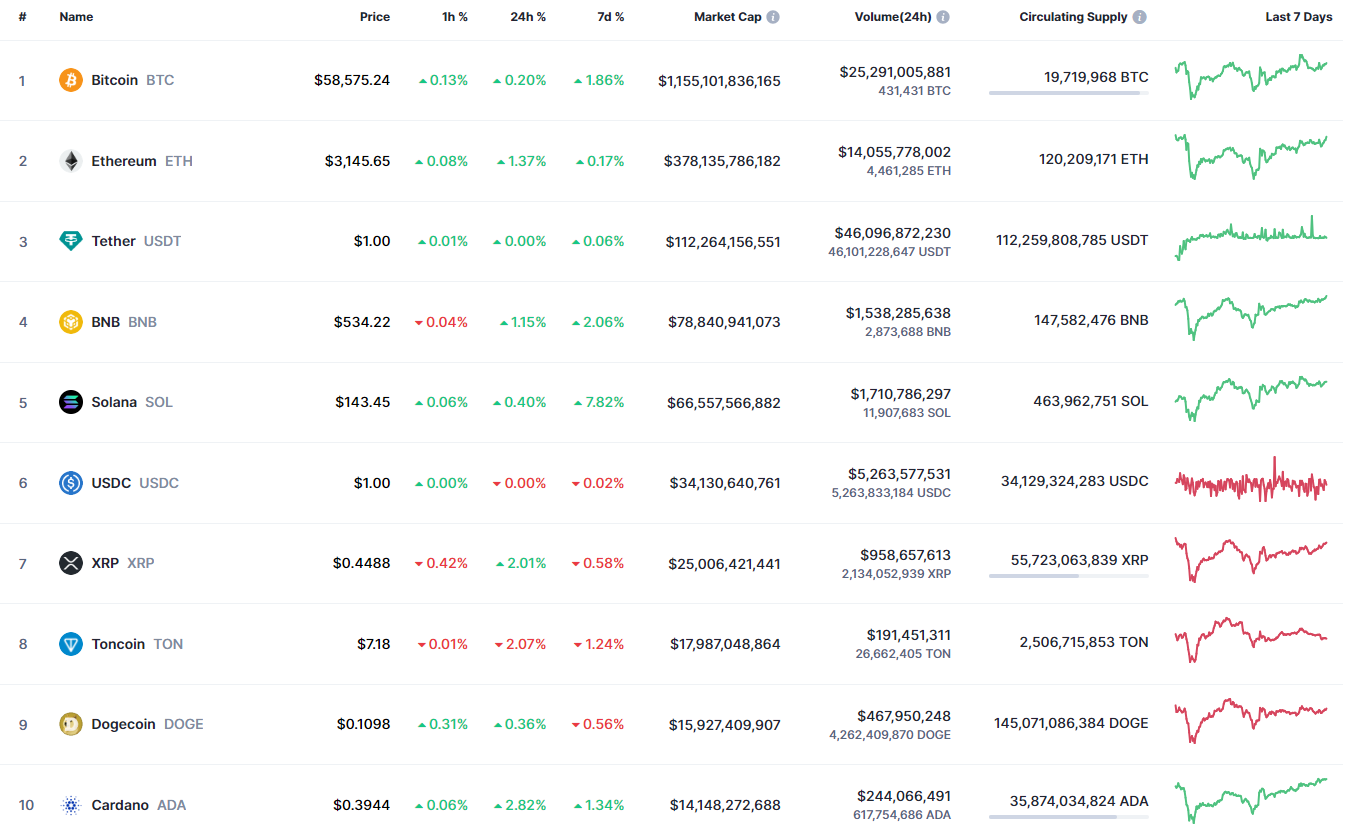Click the XRP logo icon
Screen dimensions: 1349x834
[71, 563]
